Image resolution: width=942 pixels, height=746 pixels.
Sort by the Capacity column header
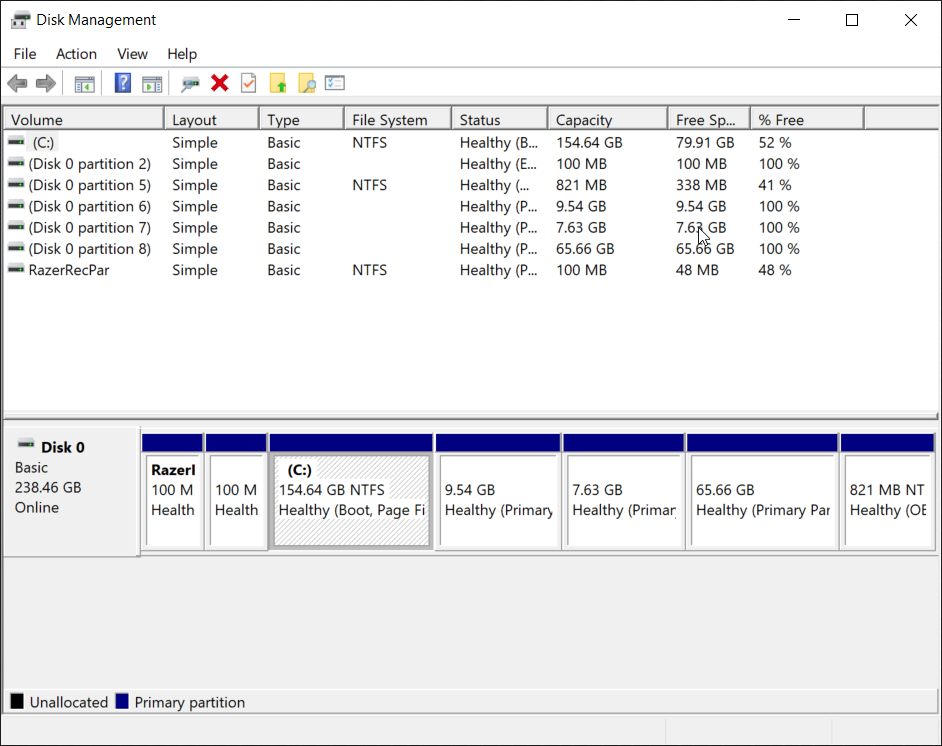(608, 120)
